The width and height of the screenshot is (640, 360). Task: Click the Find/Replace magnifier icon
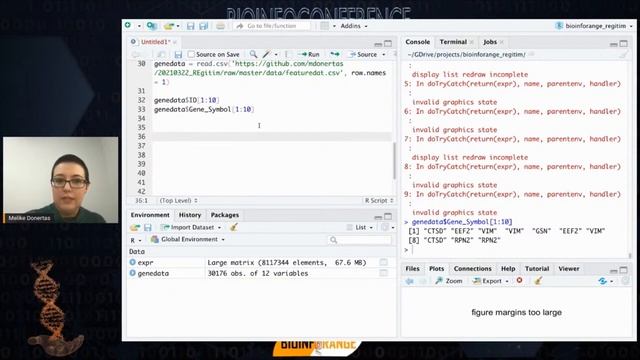point(253,54)
